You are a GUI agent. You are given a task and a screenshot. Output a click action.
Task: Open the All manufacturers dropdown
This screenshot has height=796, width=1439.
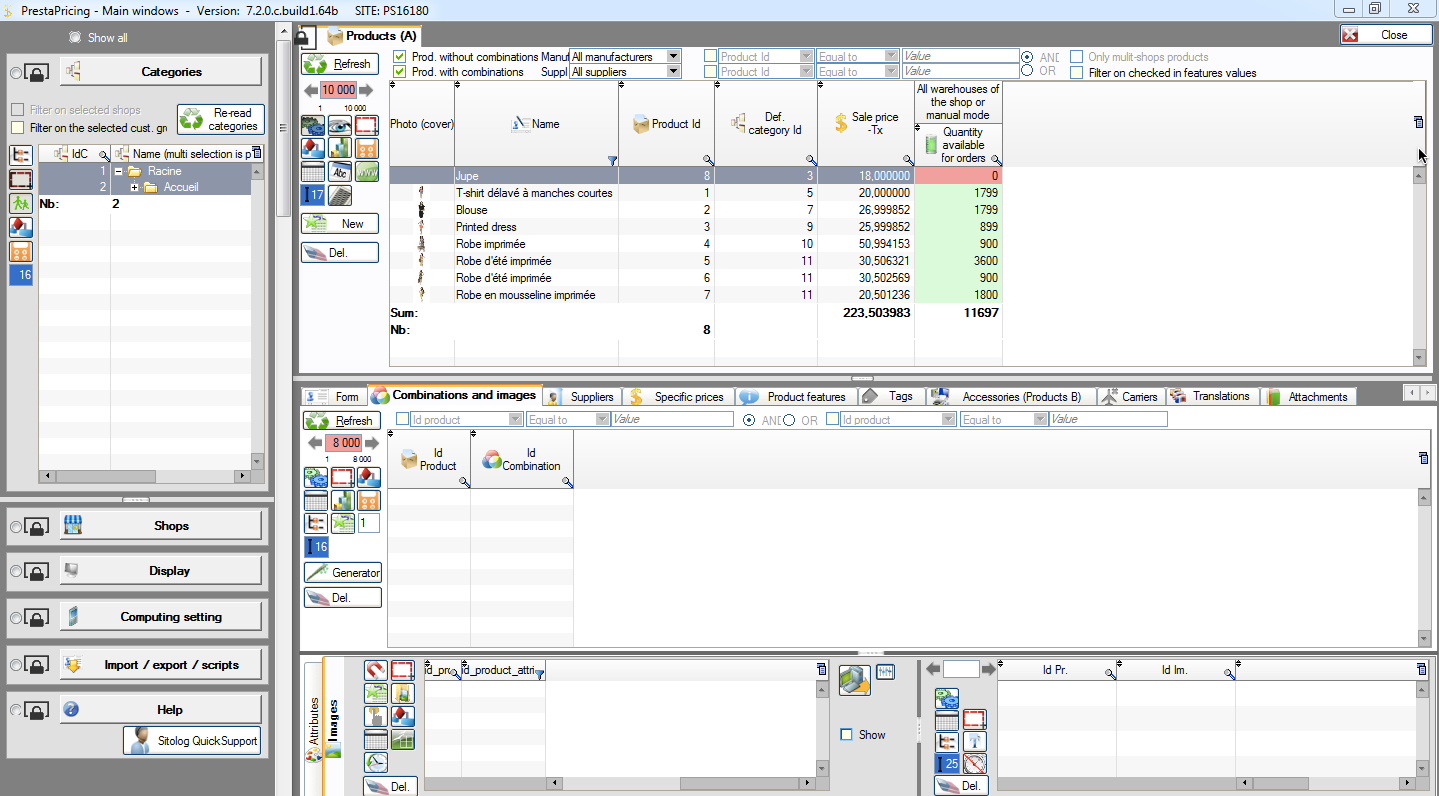point(673,57)
